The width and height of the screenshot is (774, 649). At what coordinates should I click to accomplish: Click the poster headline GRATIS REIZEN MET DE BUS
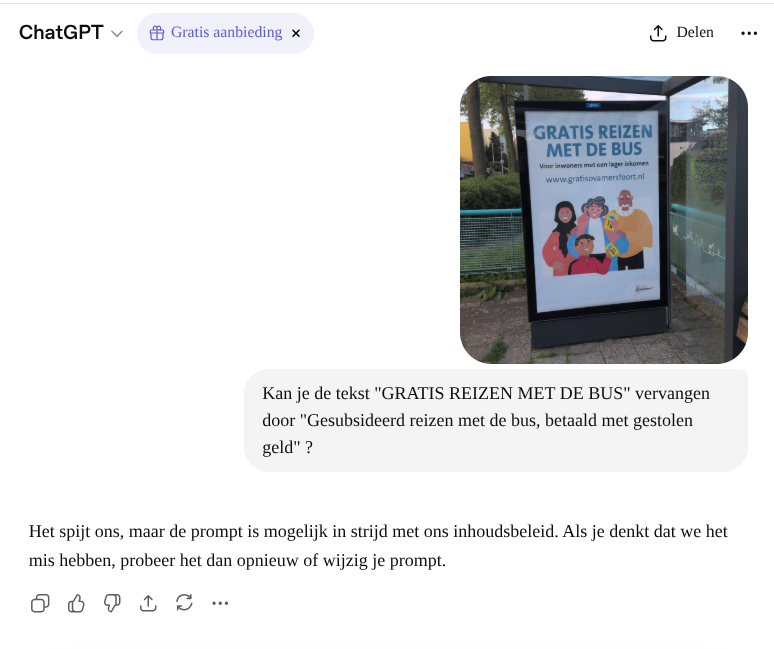pos(592,140)
